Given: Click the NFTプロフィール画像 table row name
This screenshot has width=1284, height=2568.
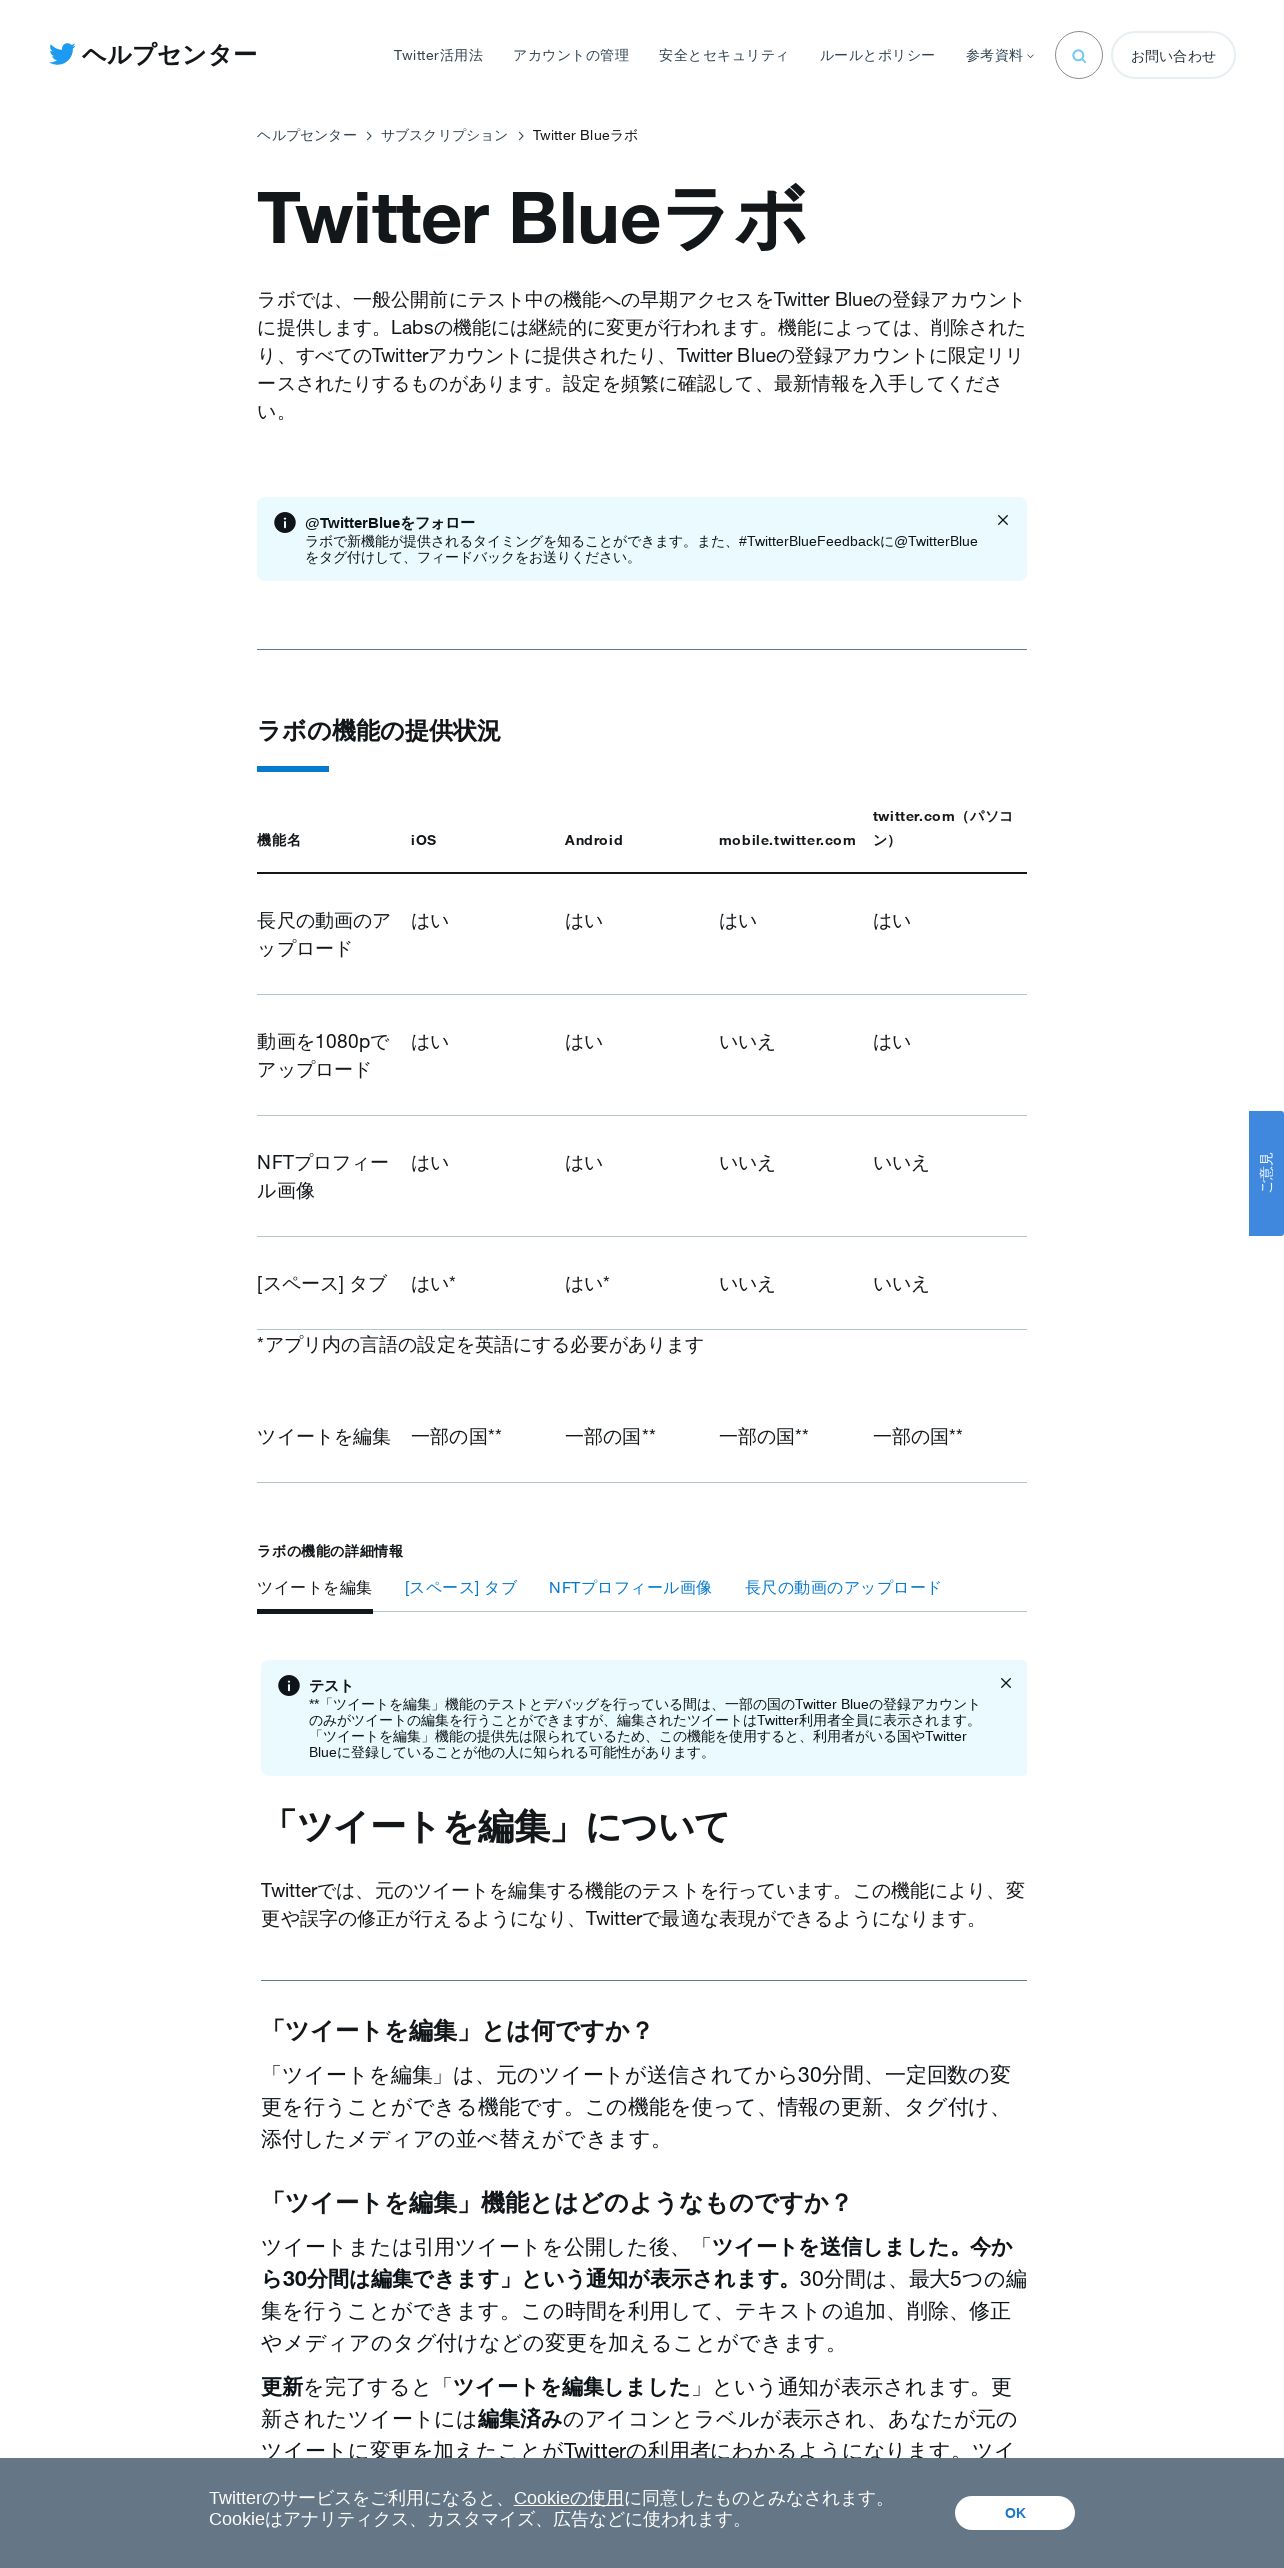Looking at the screenshot, I should click(323, 1176).
